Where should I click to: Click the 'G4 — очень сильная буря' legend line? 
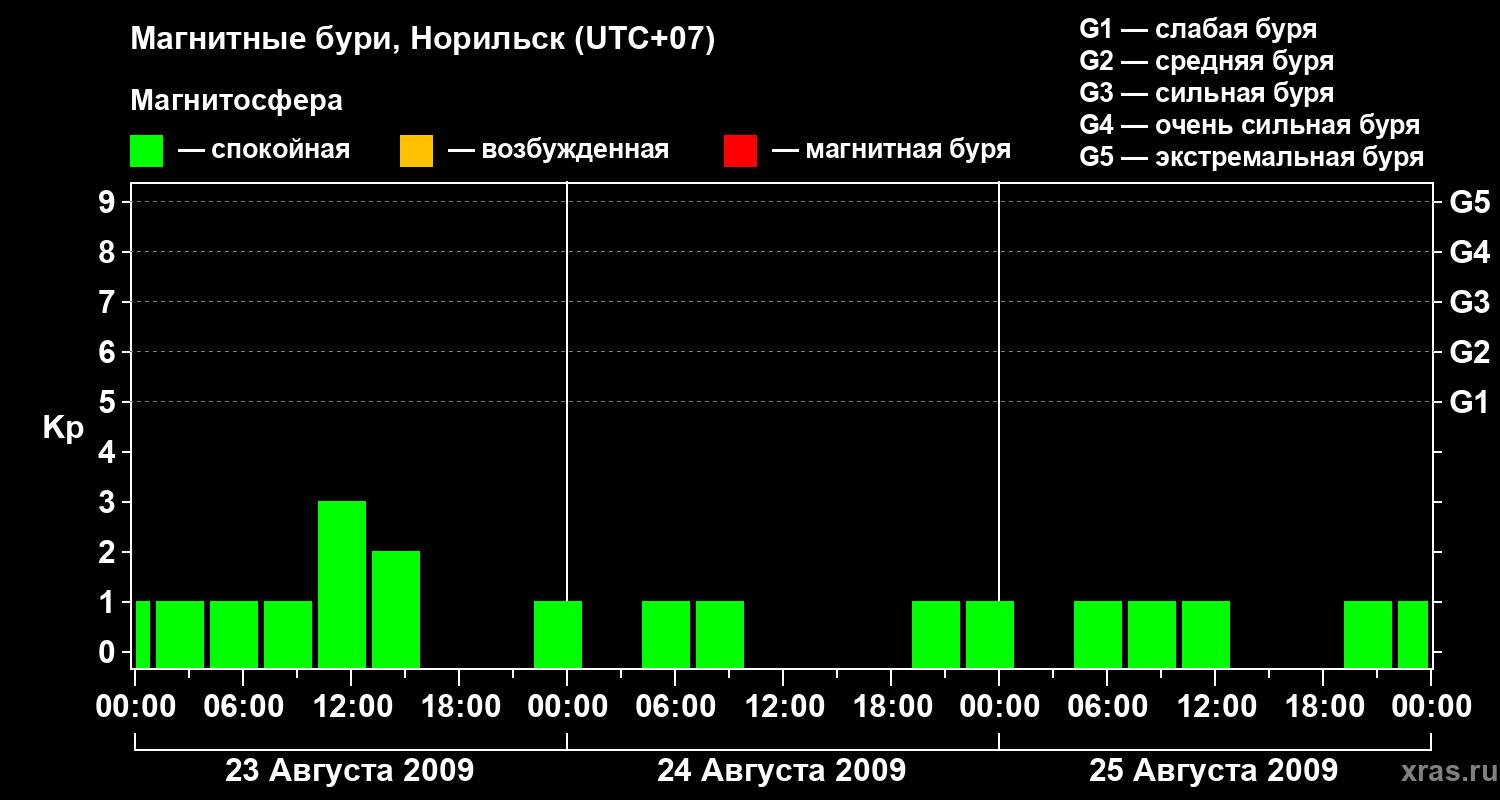click(1250, 125)
